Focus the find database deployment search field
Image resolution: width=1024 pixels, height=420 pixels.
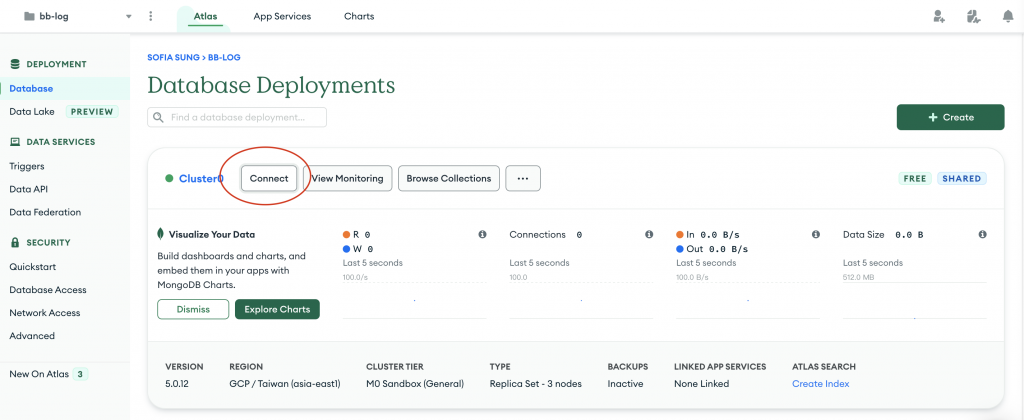click(x=237, y=118)
